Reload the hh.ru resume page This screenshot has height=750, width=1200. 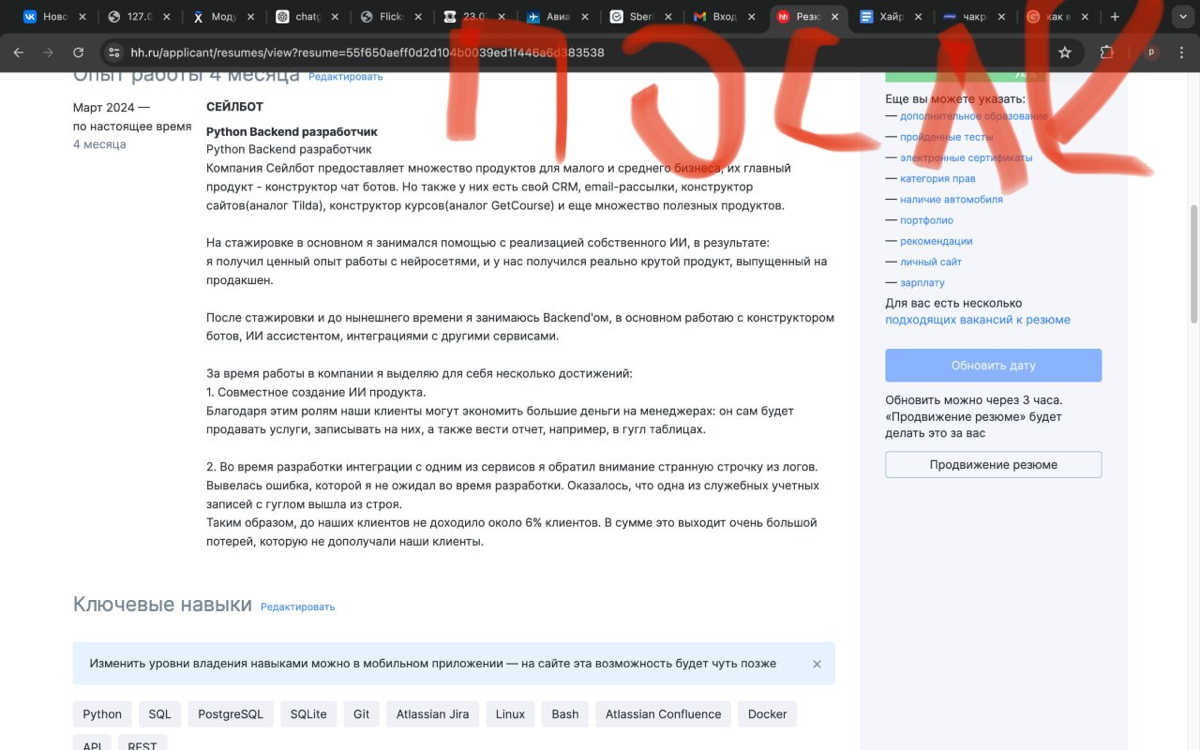tap(78, 53)
